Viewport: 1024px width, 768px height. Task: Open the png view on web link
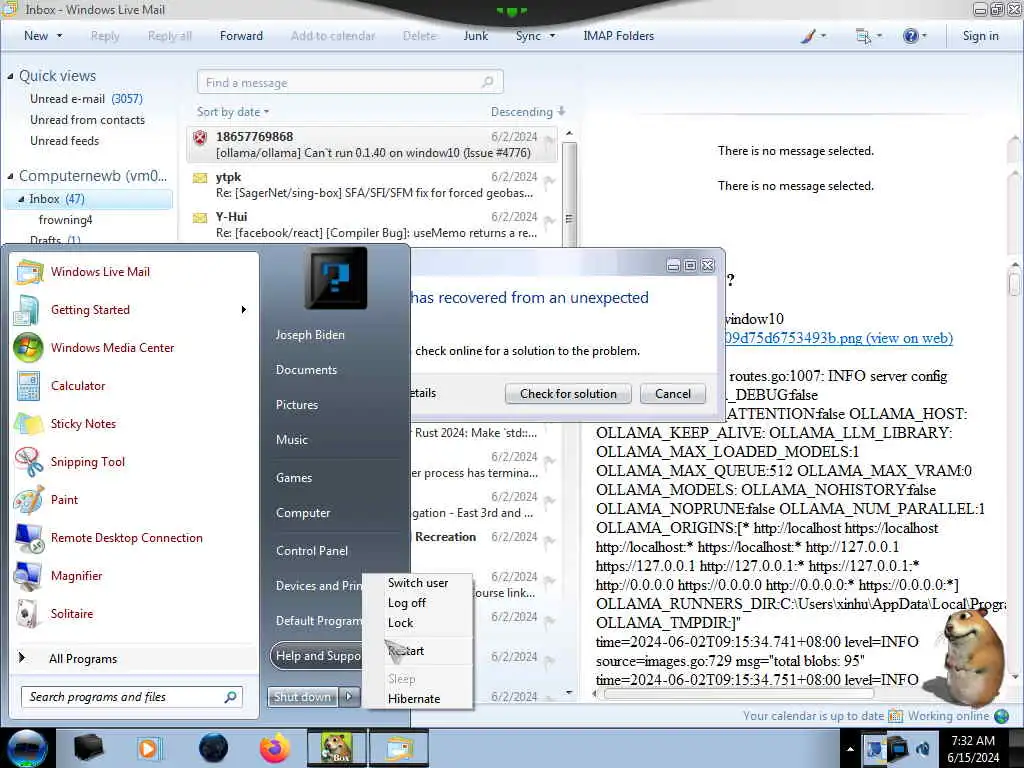tap(839, 338)
